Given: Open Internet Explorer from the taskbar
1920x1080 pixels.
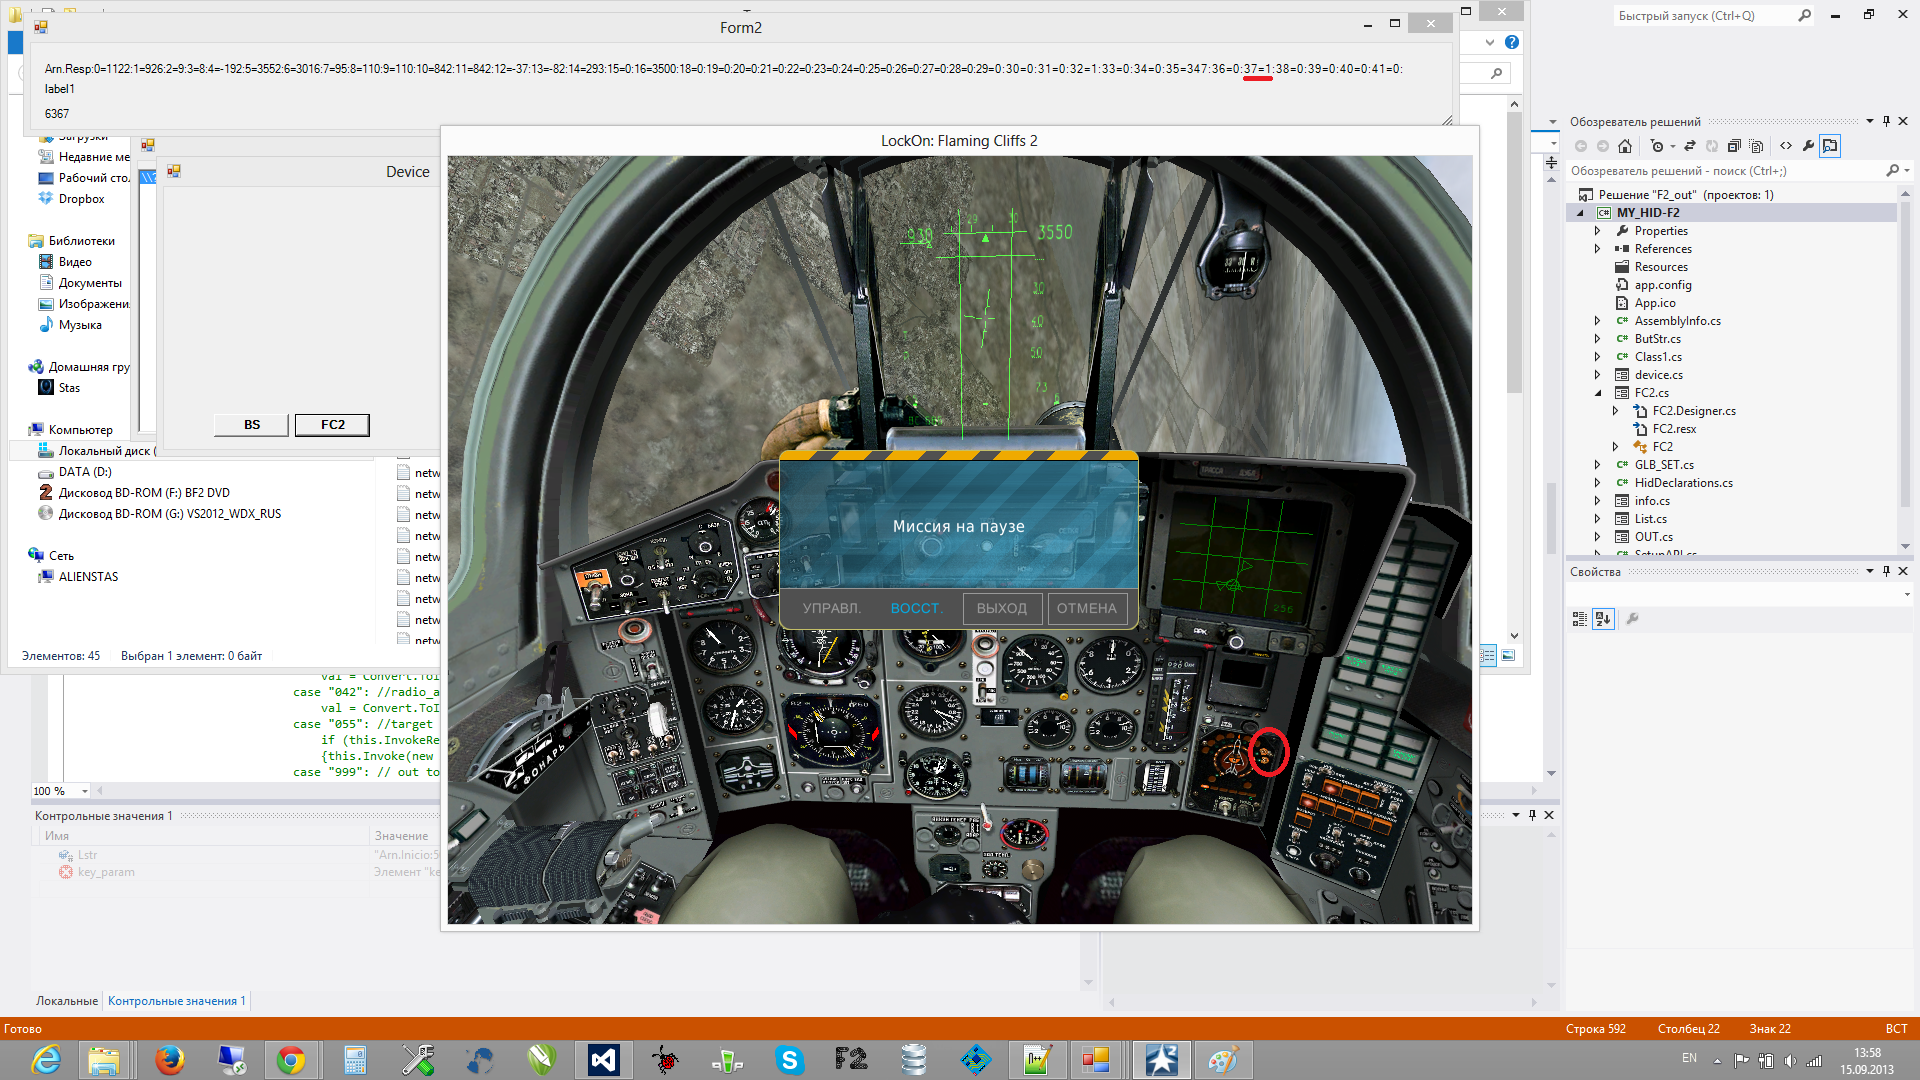Looking at the screenshot, I should [45, 1060].
